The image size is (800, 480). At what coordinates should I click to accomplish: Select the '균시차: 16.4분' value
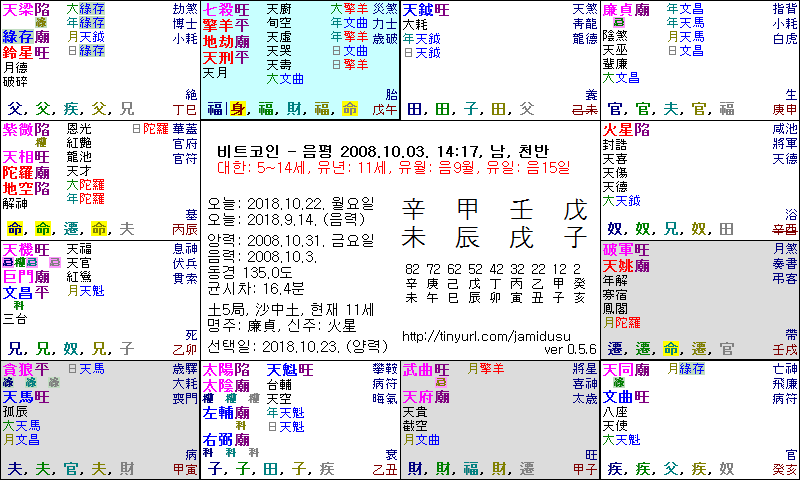[256, 289]
